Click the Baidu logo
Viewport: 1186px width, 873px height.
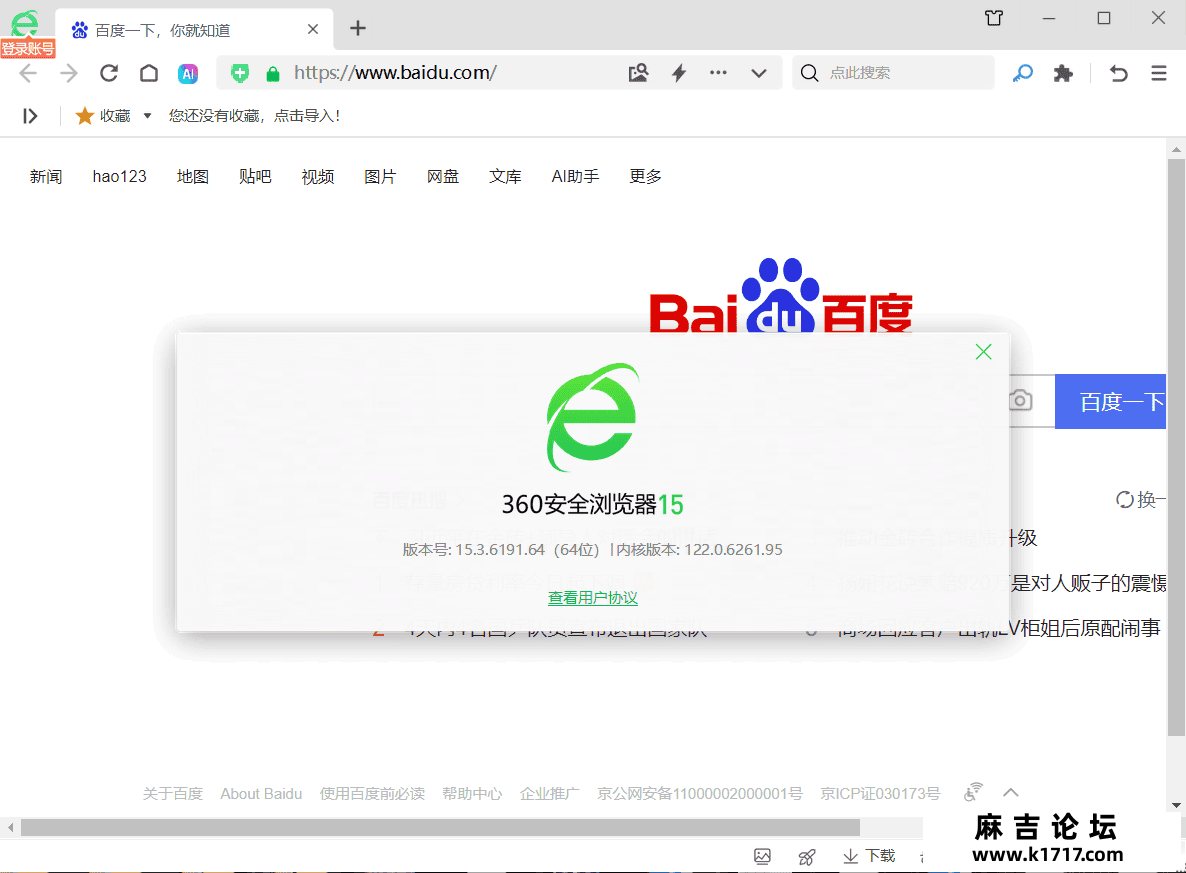tap(781, 297)
